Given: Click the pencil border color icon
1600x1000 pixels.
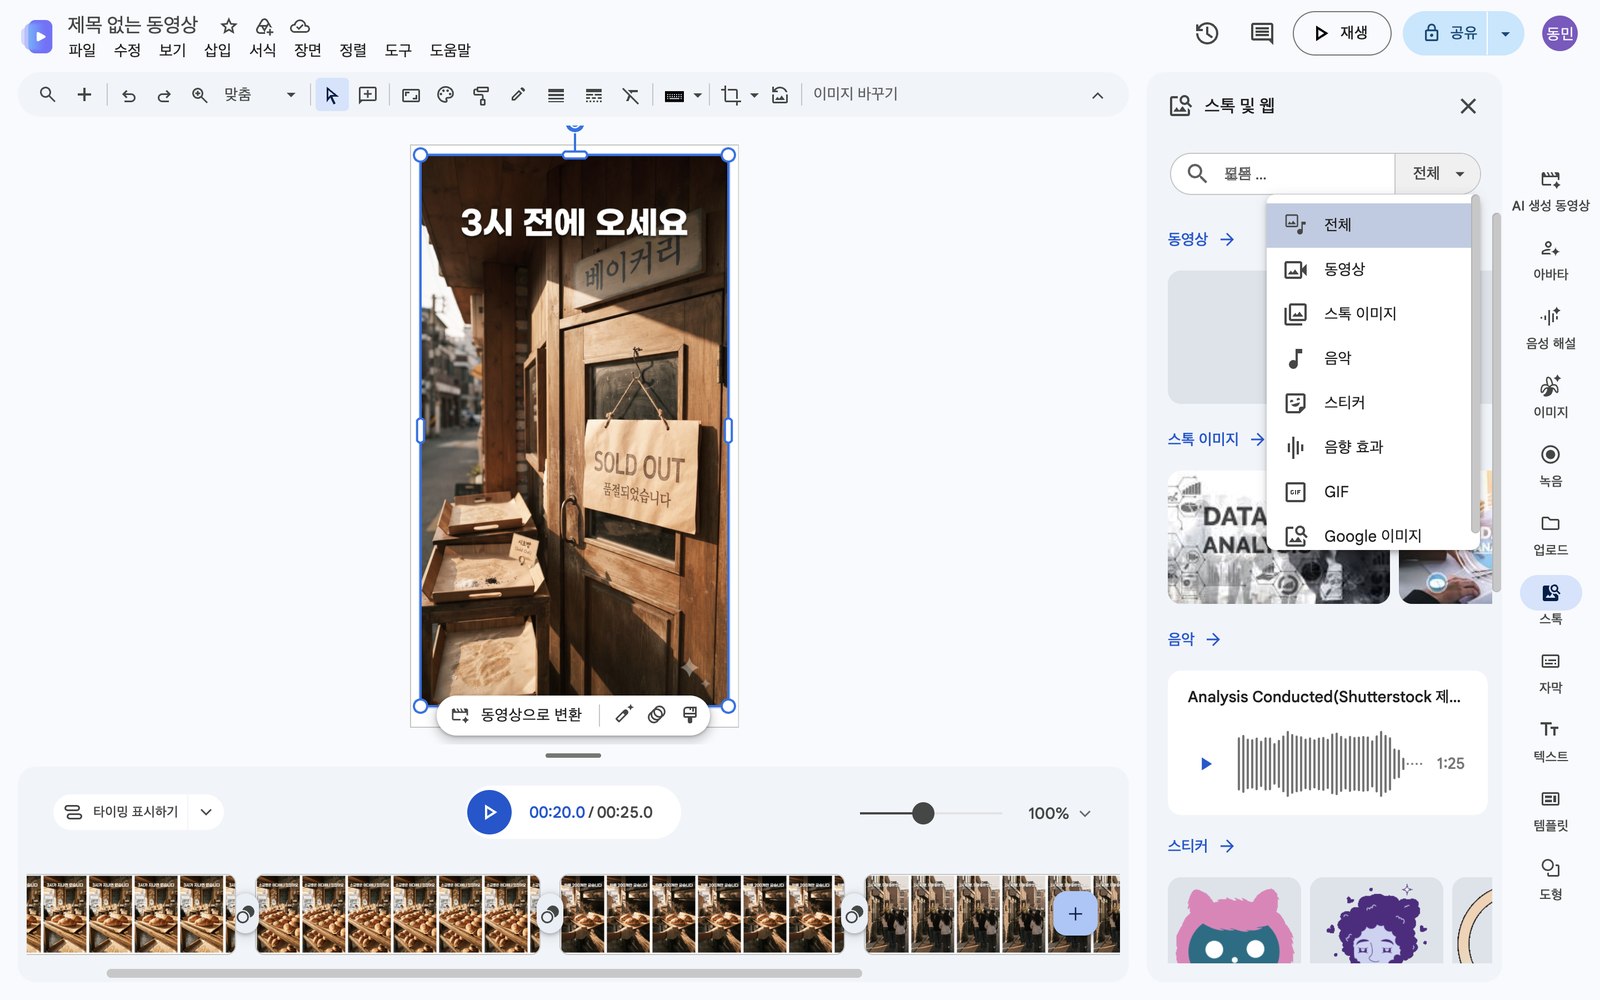Looking at the screenshot, I should coord(518,95).
